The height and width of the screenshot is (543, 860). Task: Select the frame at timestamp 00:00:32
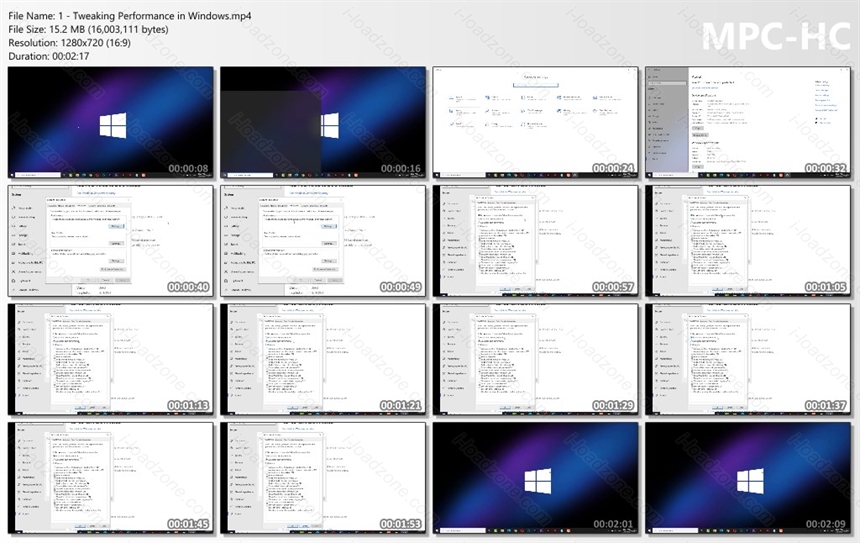click(x=748, y=123)
